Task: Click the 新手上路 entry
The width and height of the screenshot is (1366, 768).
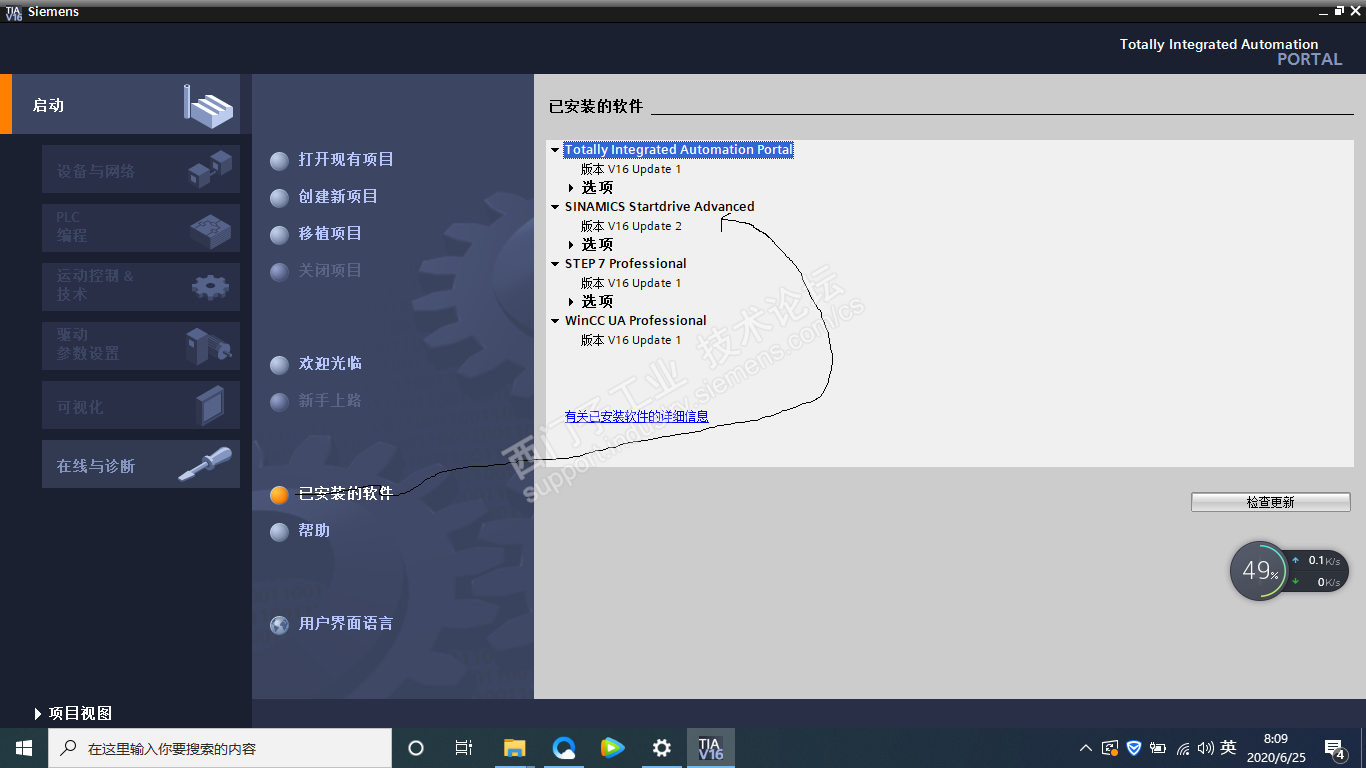Action: click(x=330, y=400)
